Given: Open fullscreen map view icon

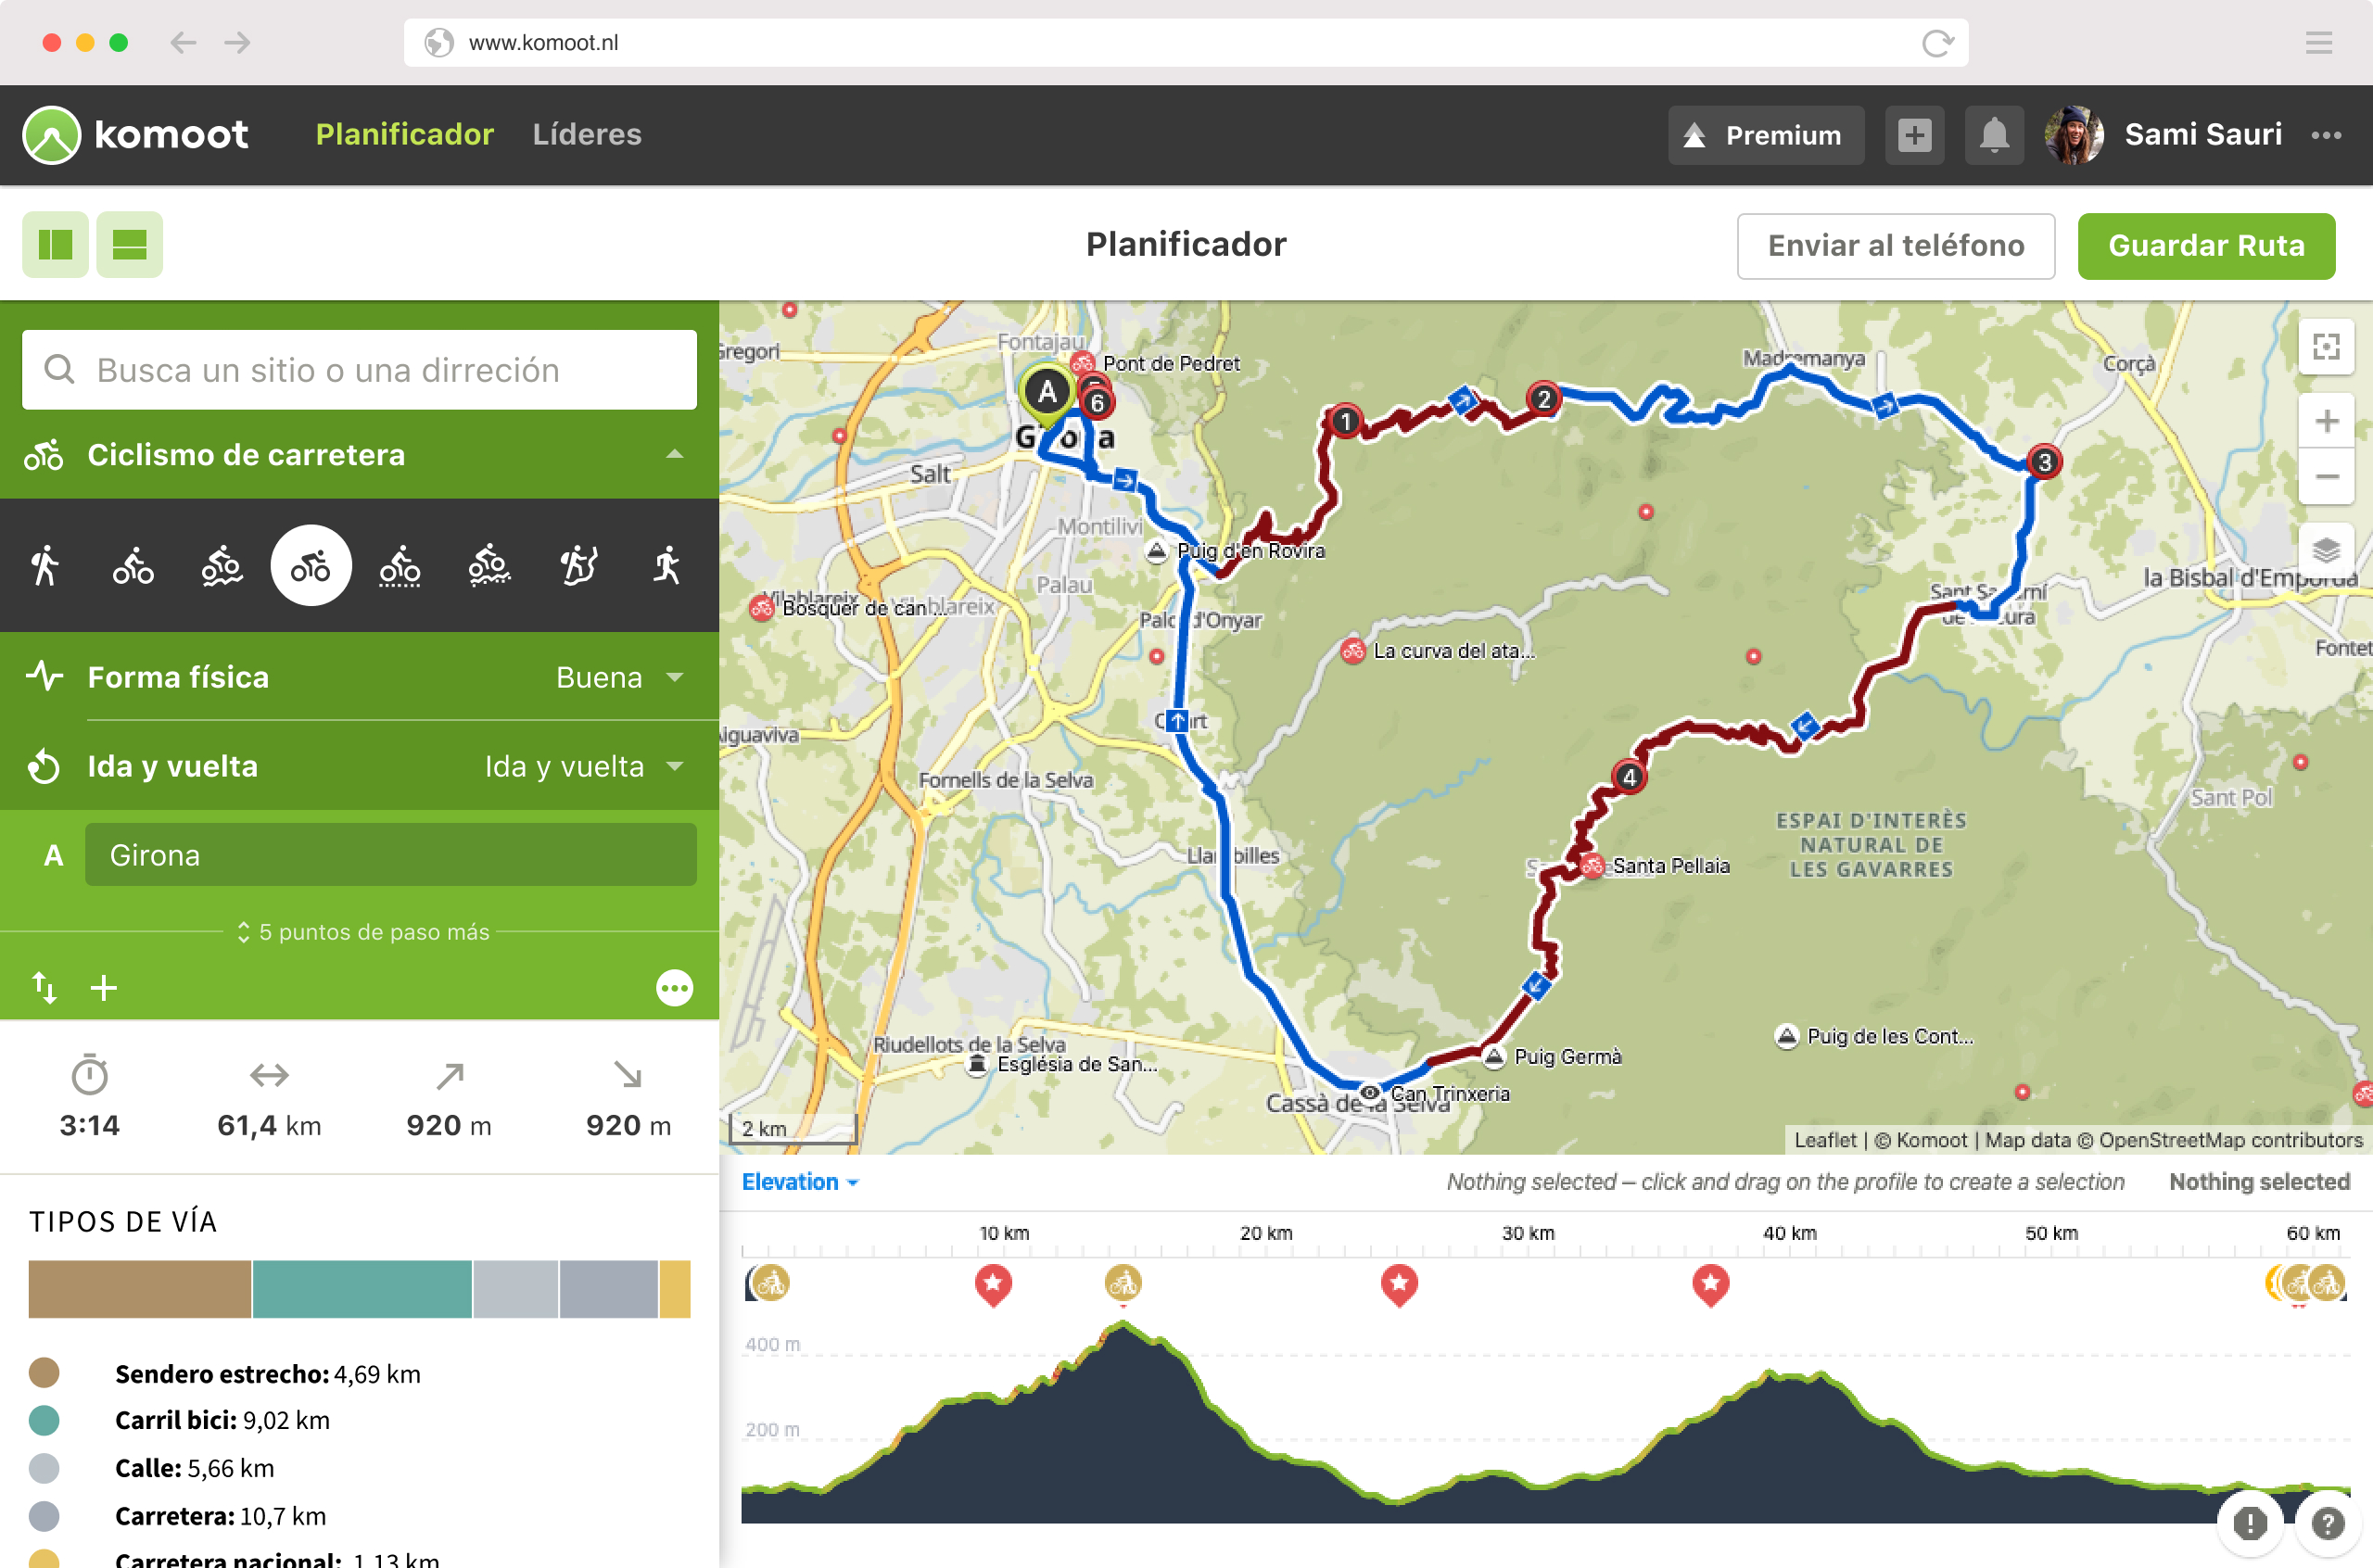Looking at the screenshot, I should pos(2326,347).
